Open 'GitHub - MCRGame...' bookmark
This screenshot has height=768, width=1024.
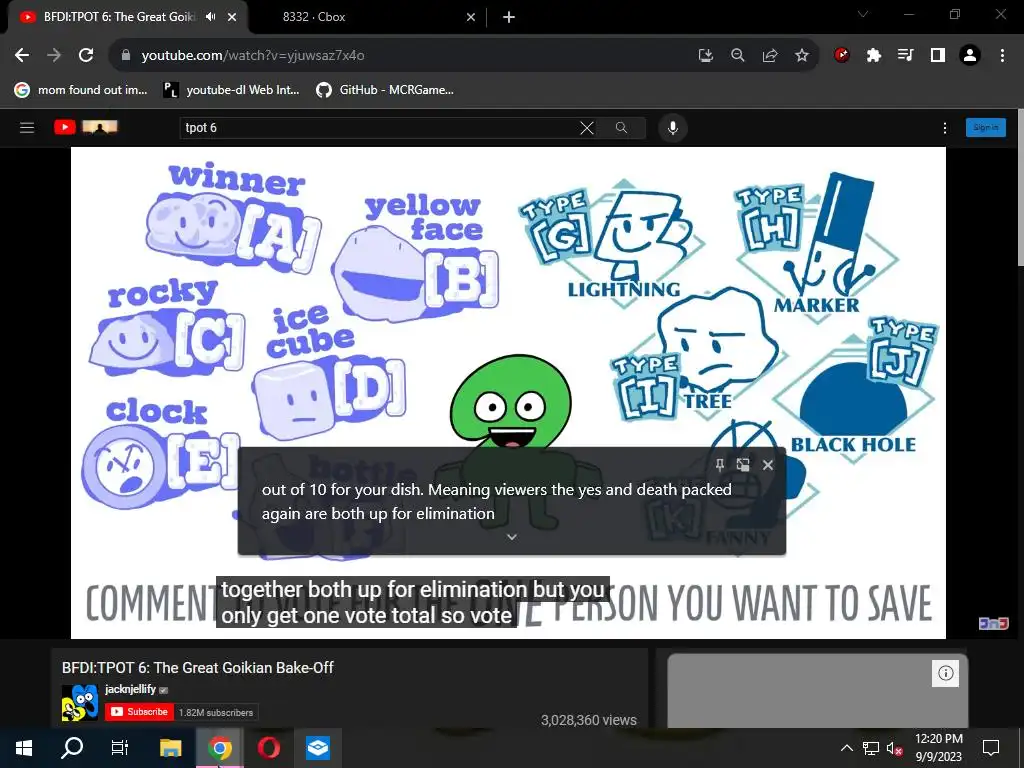pos(385,90)
